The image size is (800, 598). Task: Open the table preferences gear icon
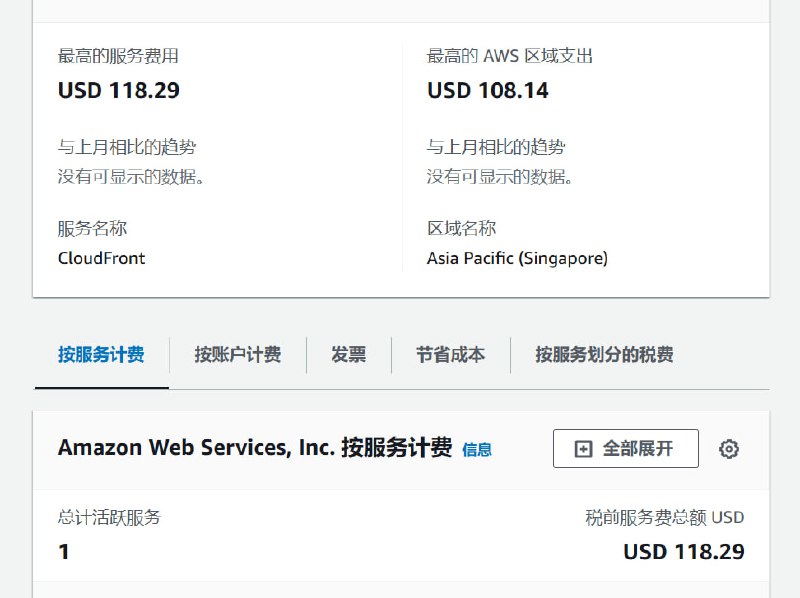pyautogui.click(x=729, y=449)
